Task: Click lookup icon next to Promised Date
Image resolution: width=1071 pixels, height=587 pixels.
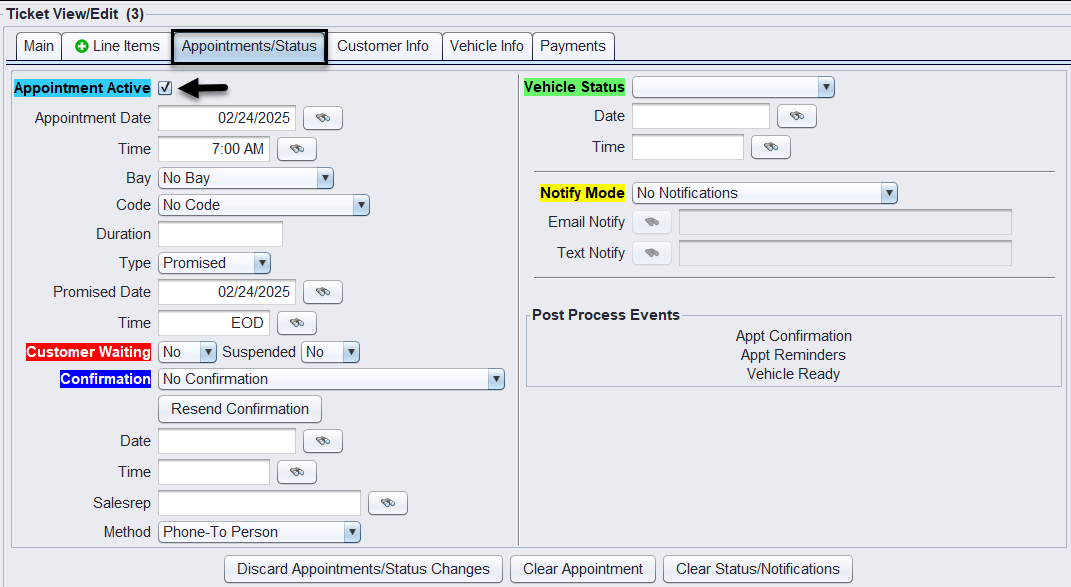Action: [x=322, y=292]
